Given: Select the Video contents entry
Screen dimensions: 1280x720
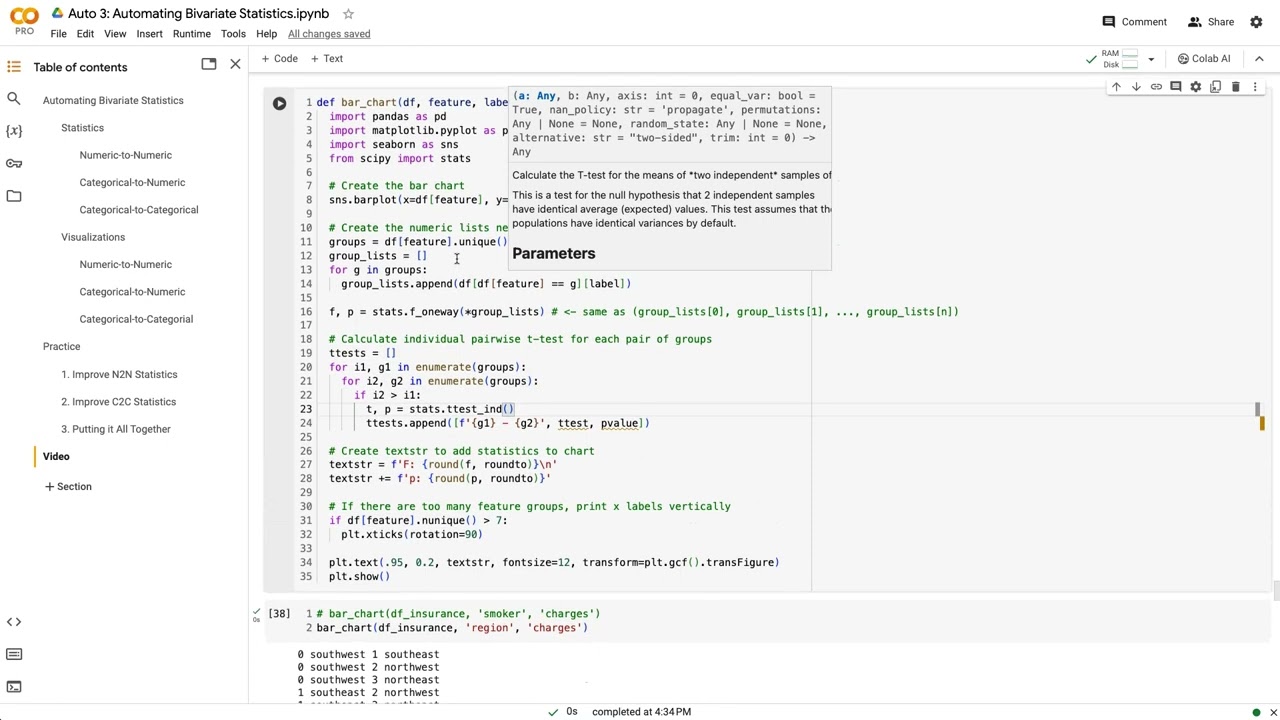Looking at the screenshot, I should point(56,456).
